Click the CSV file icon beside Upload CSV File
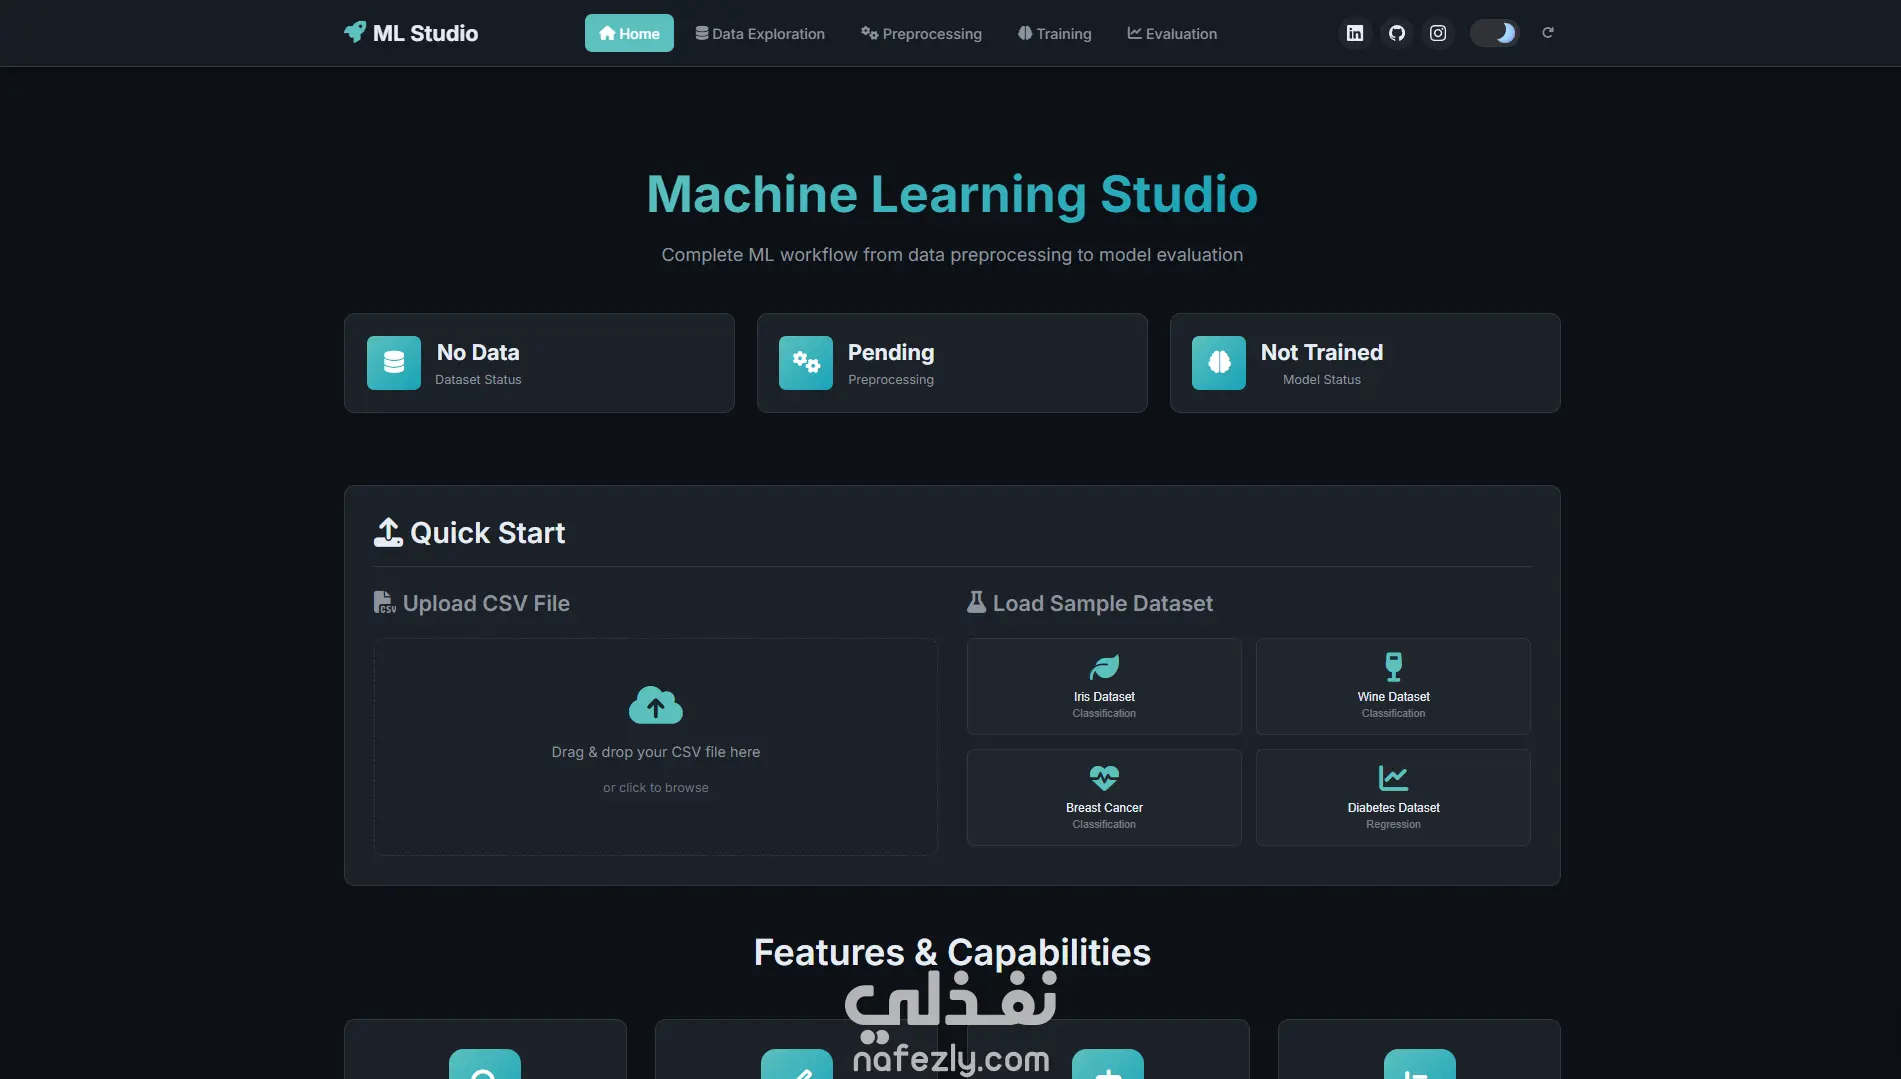Image resolution: width=1901 pixels, height=1079 pixels. point(385,603)
